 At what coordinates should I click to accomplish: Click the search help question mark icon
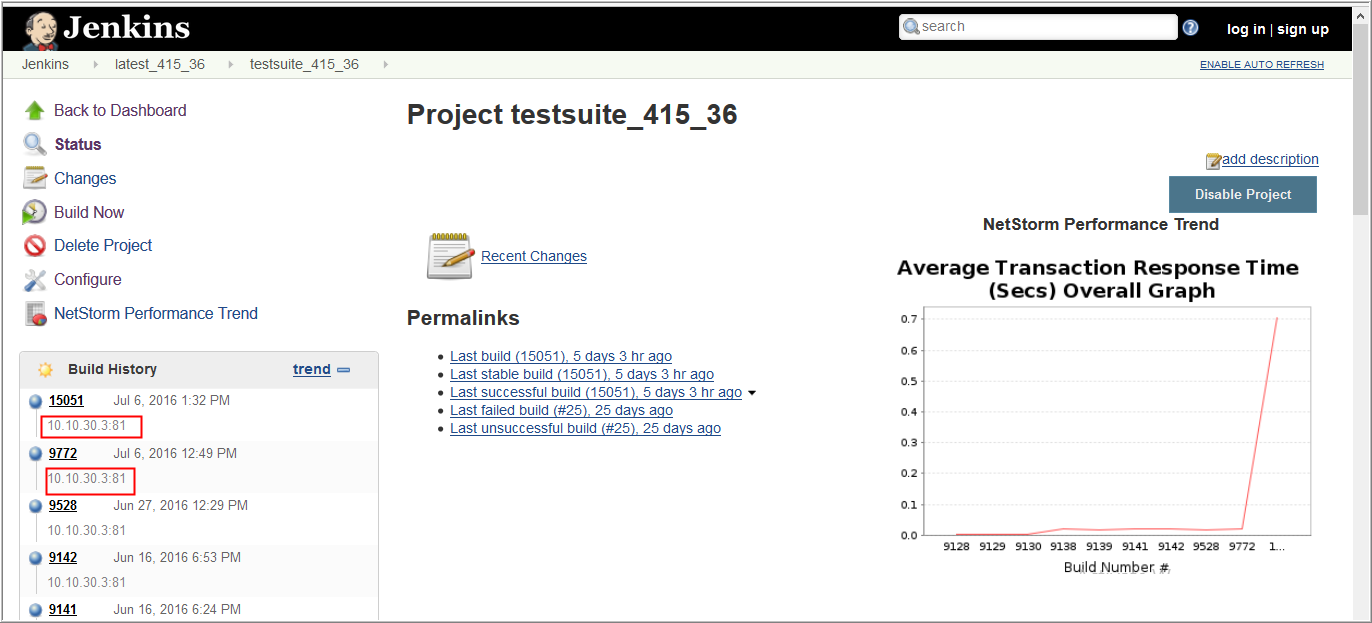click(x=1190, y=28)
